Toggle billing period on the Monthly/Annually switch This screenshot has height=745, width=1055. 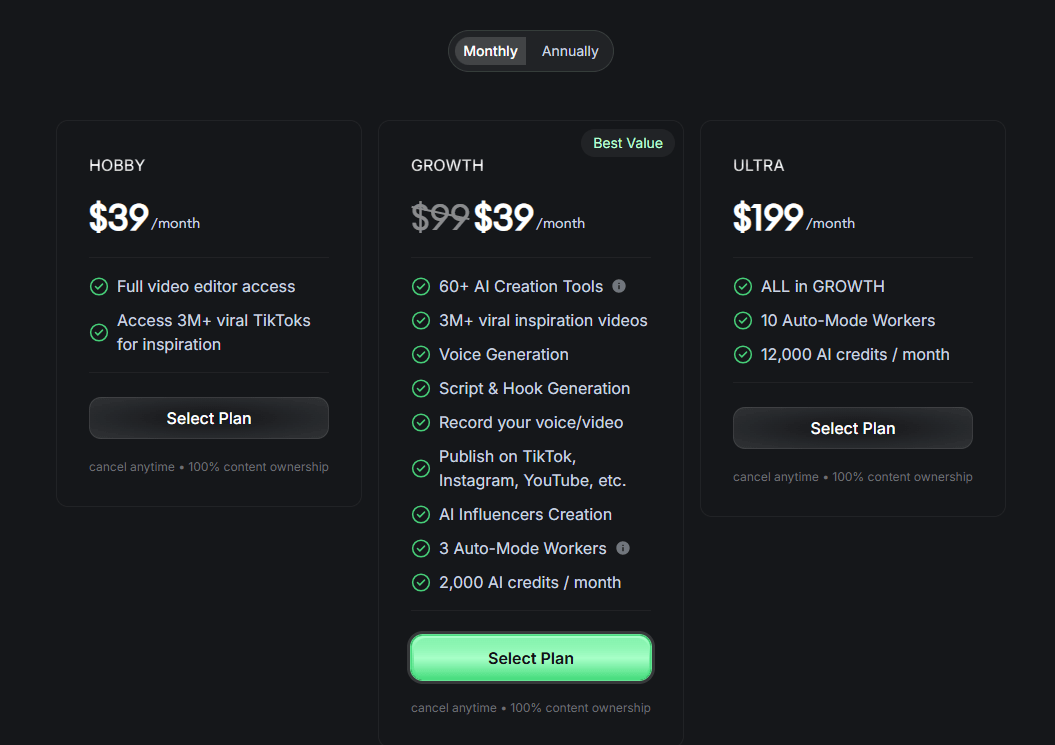[530, 50]
